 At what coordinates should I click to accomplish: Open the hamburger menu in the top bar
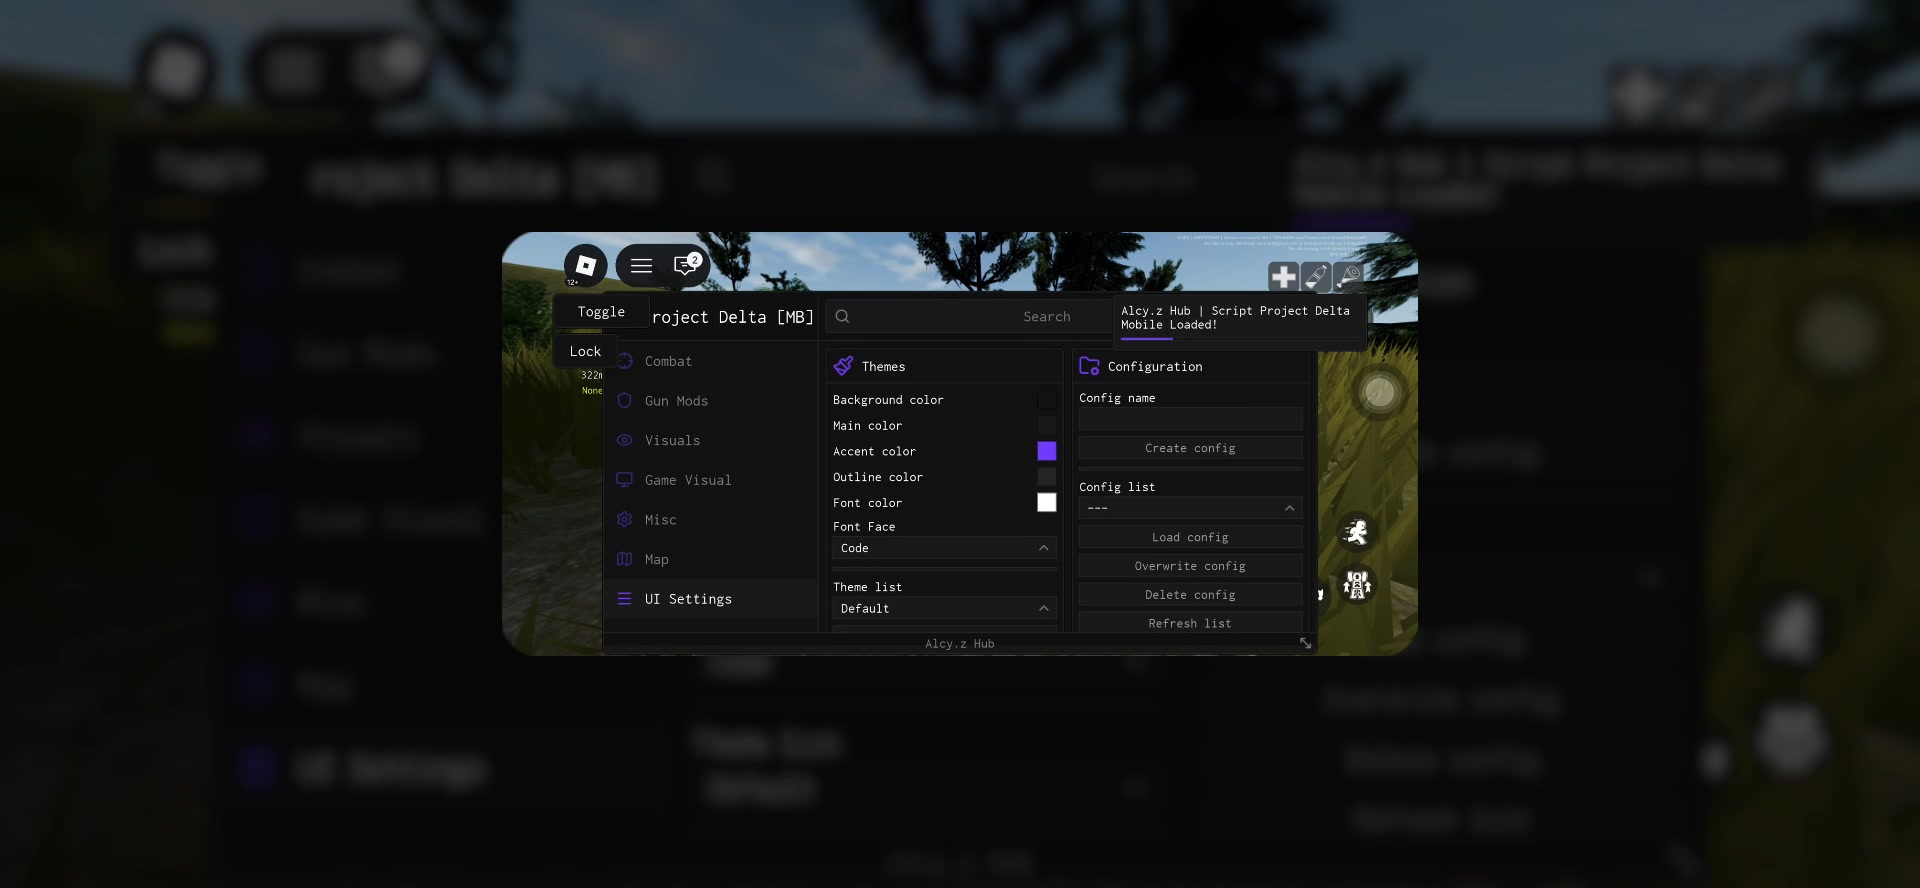pyautogui.click(x=641, y=266)
